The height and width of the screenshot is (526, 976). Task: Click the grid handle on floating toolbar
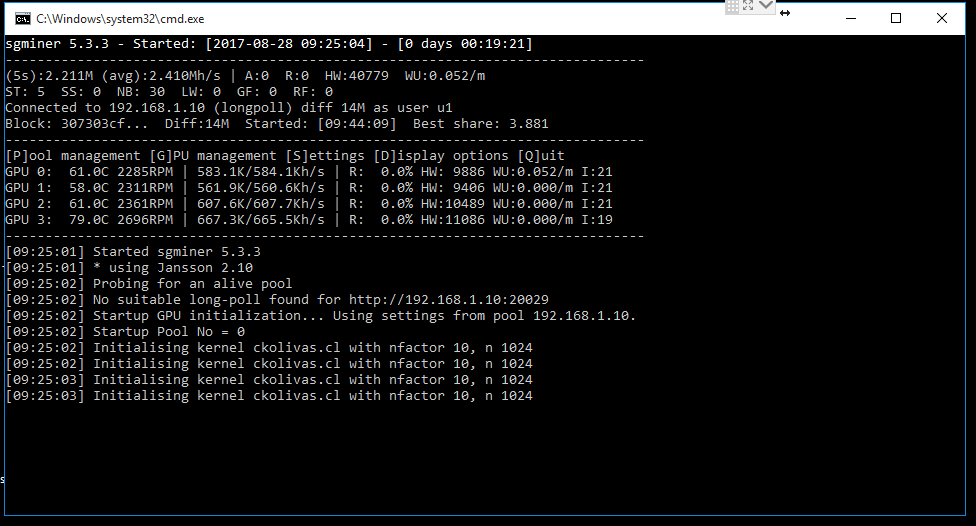click(733, 6)
